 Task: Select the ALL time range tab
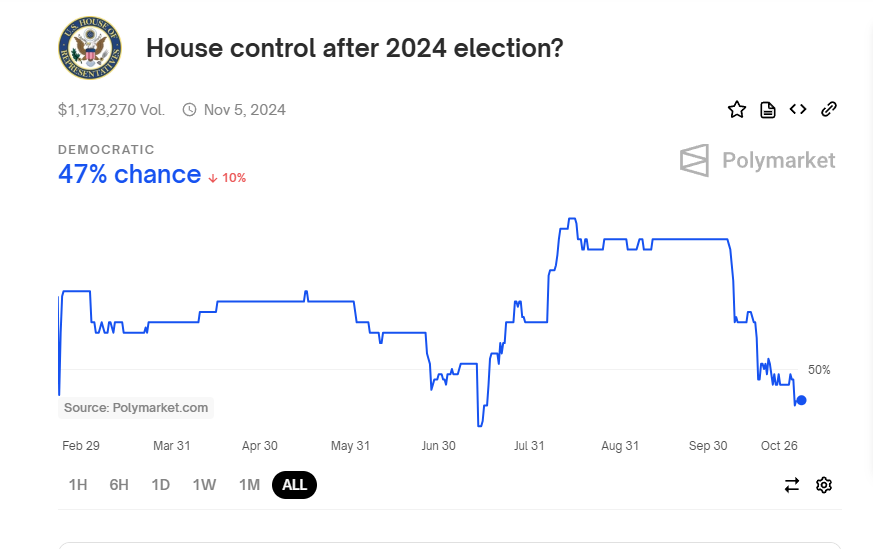coord(294,485)
